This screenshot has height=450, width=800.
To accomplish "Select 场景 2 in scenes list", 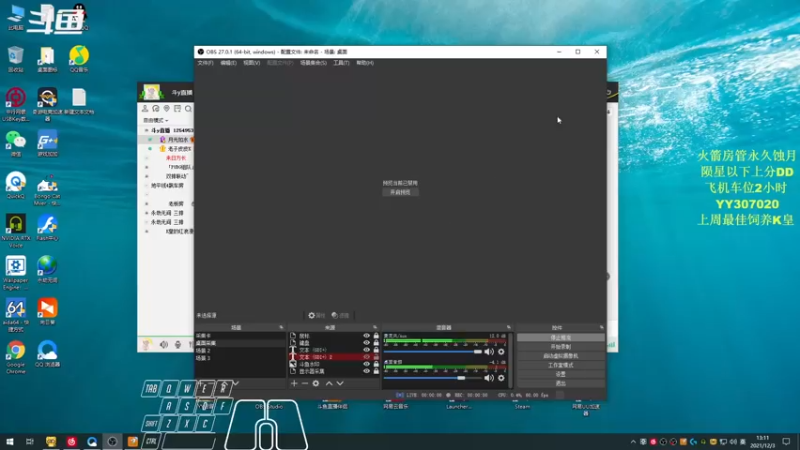I will 240,351.
